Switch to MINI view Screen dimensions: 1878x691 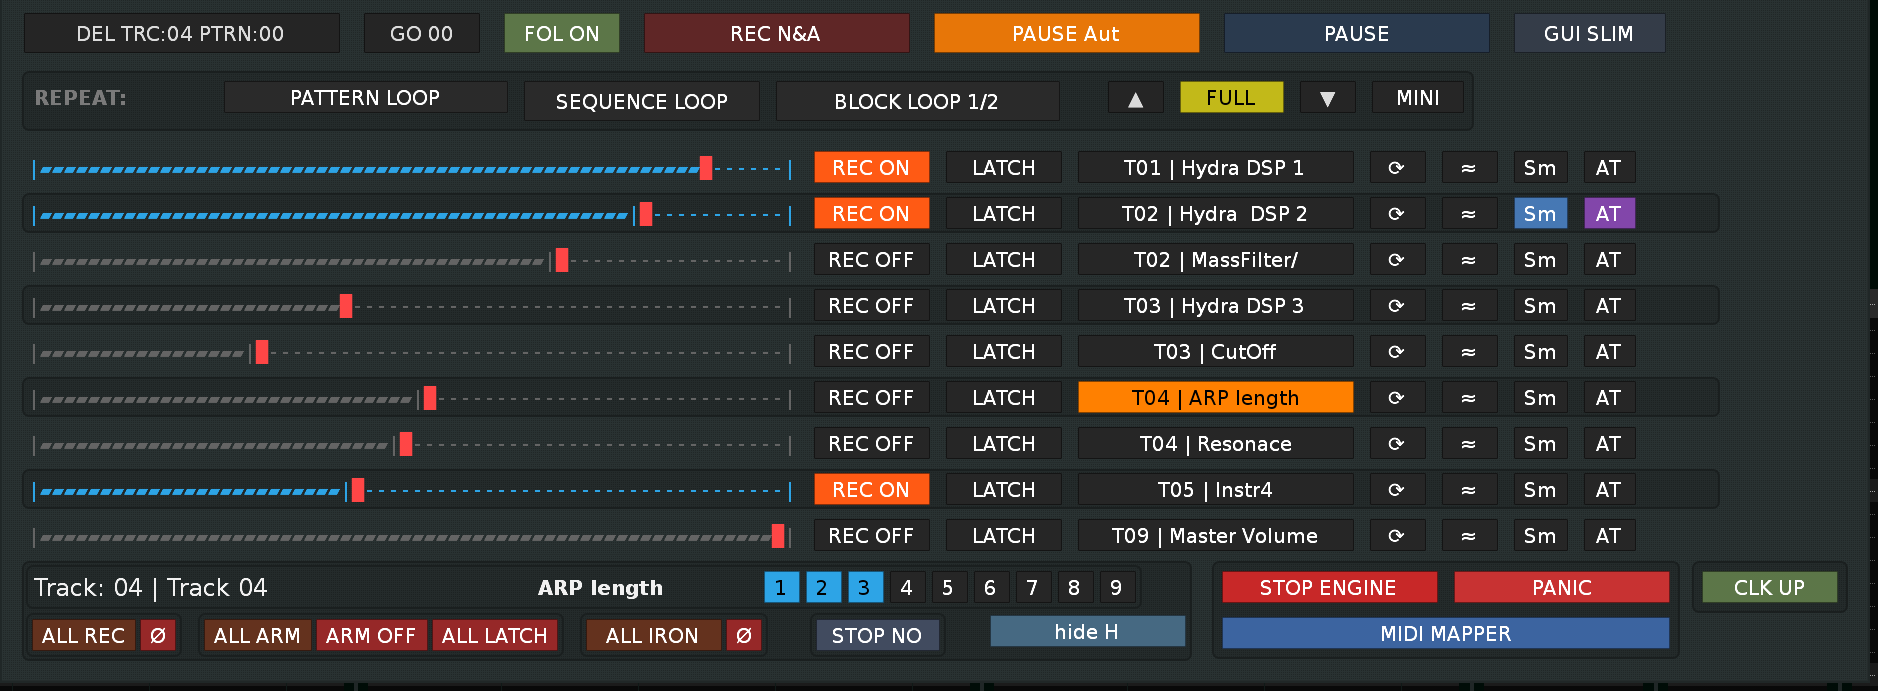click(1418, 98)
